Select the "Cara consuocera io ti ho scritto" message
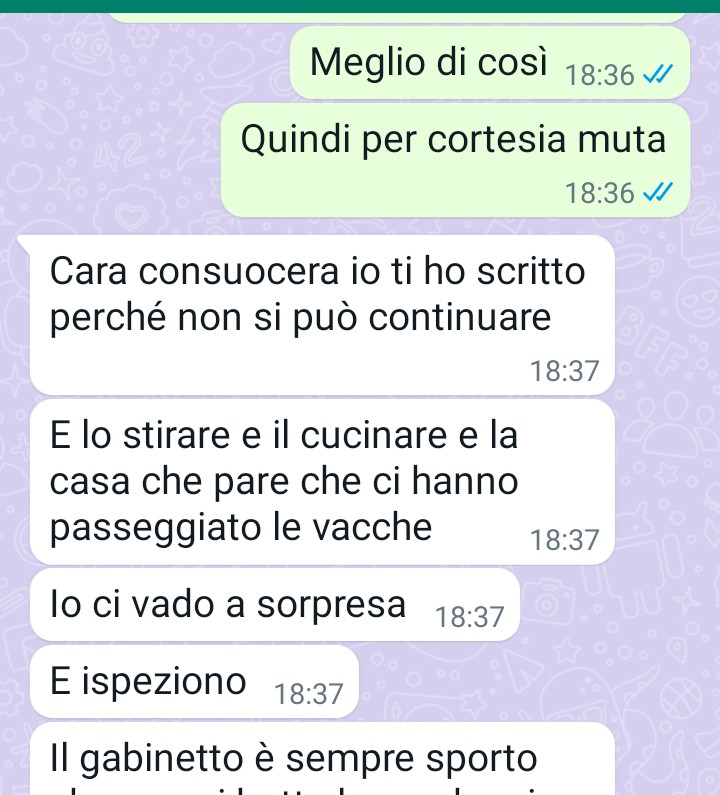This screenshot has width=720, height=795. coord(322,315)
